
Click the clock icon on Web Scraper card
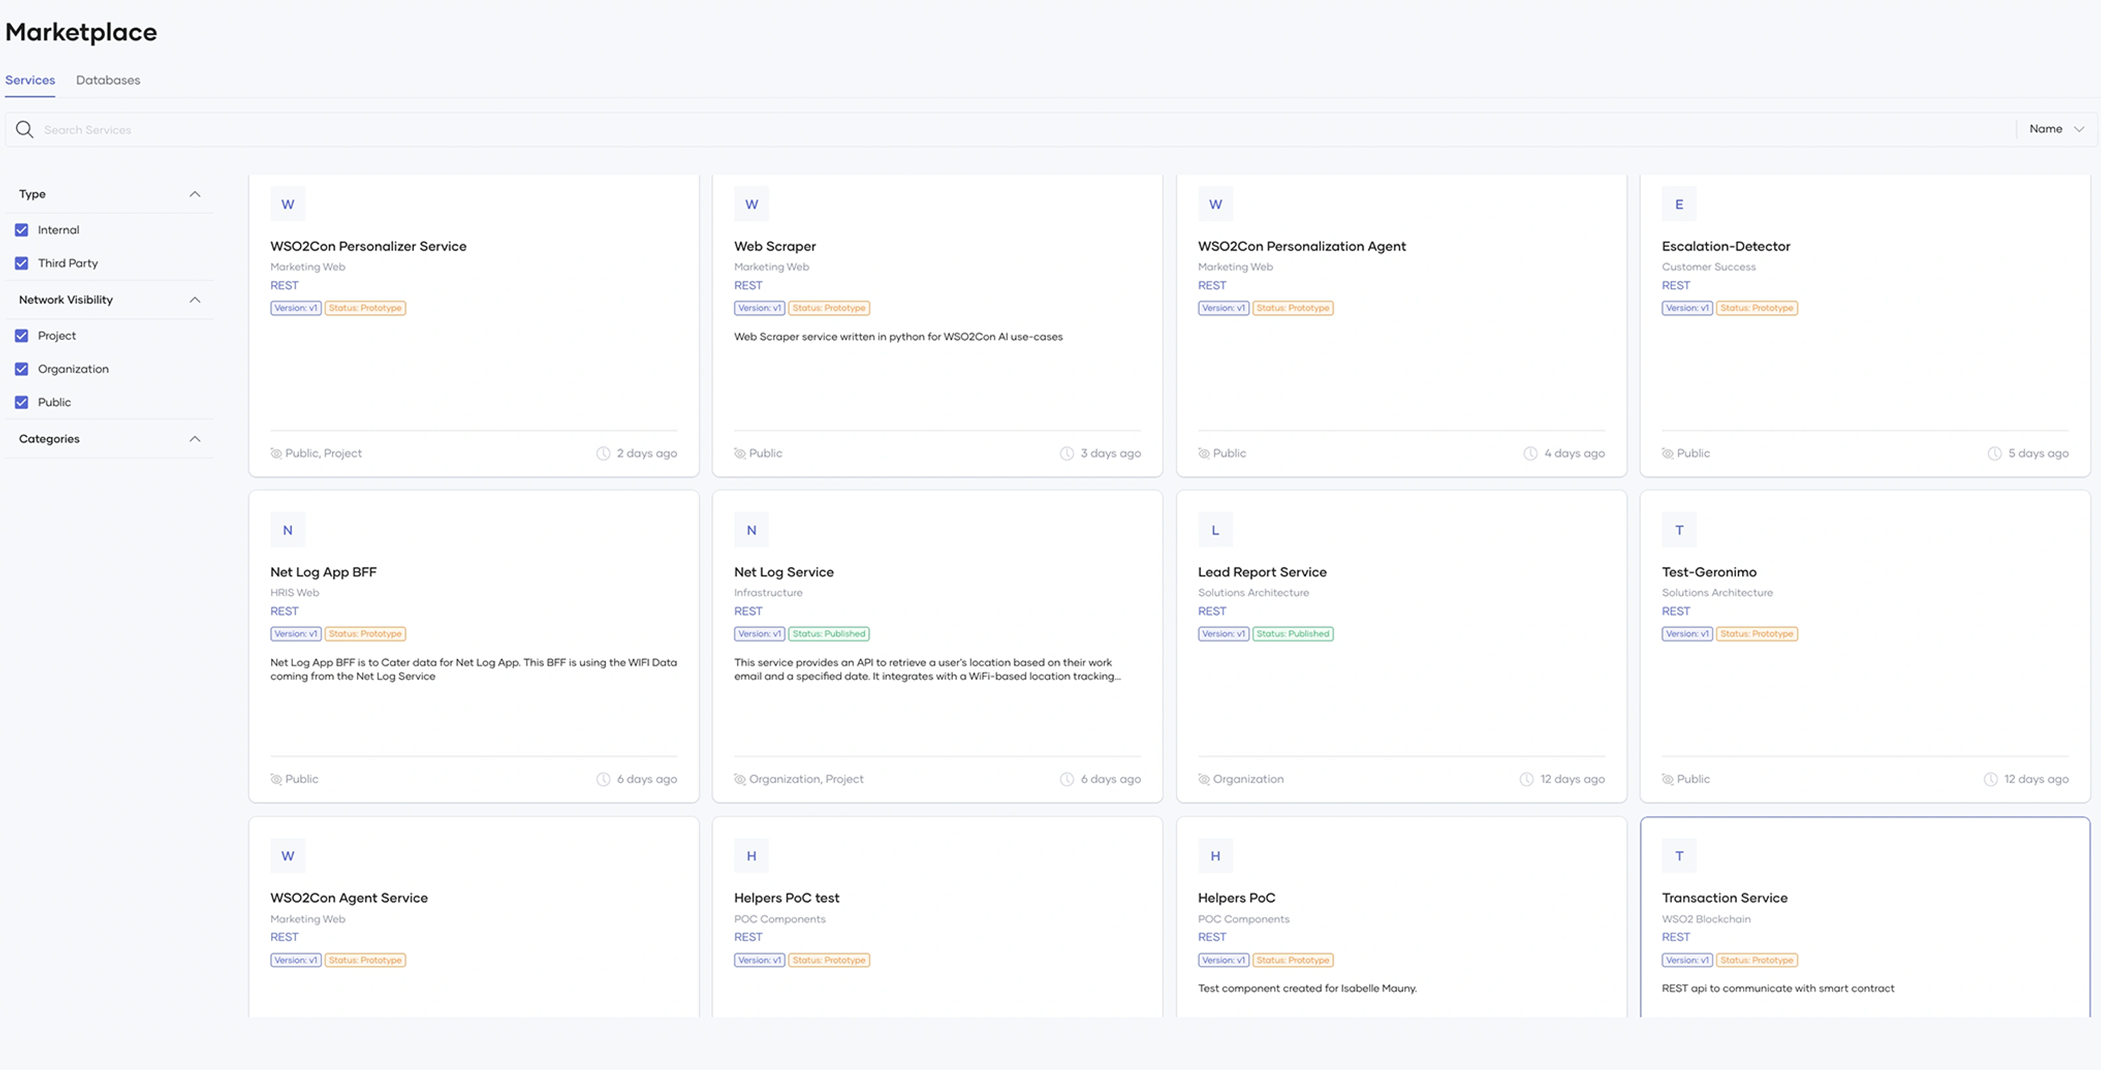click(1066, 454)
